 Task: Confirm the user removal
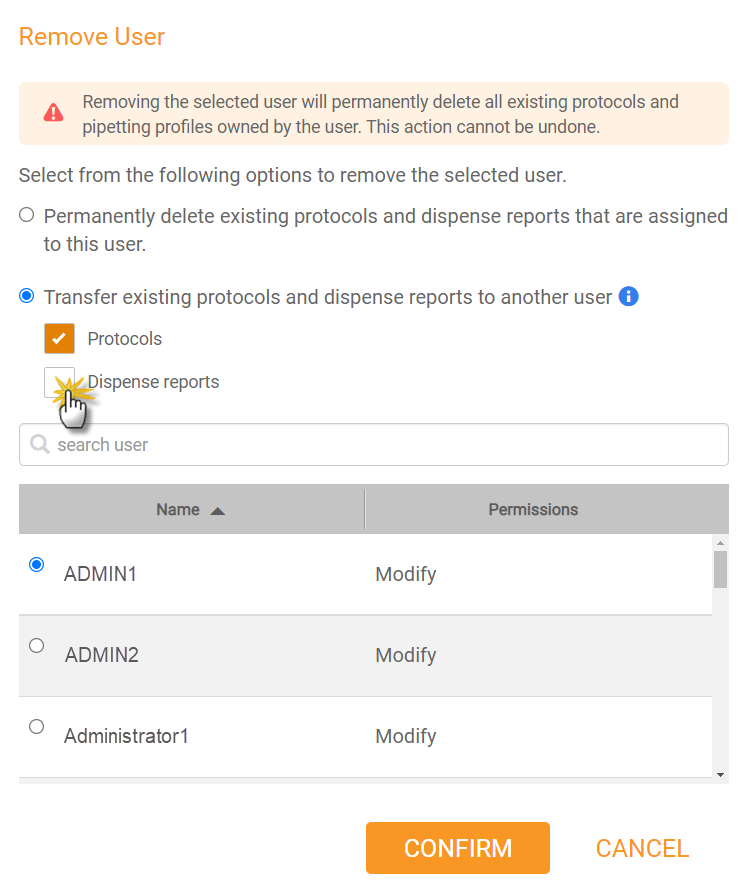coord(457,847)
